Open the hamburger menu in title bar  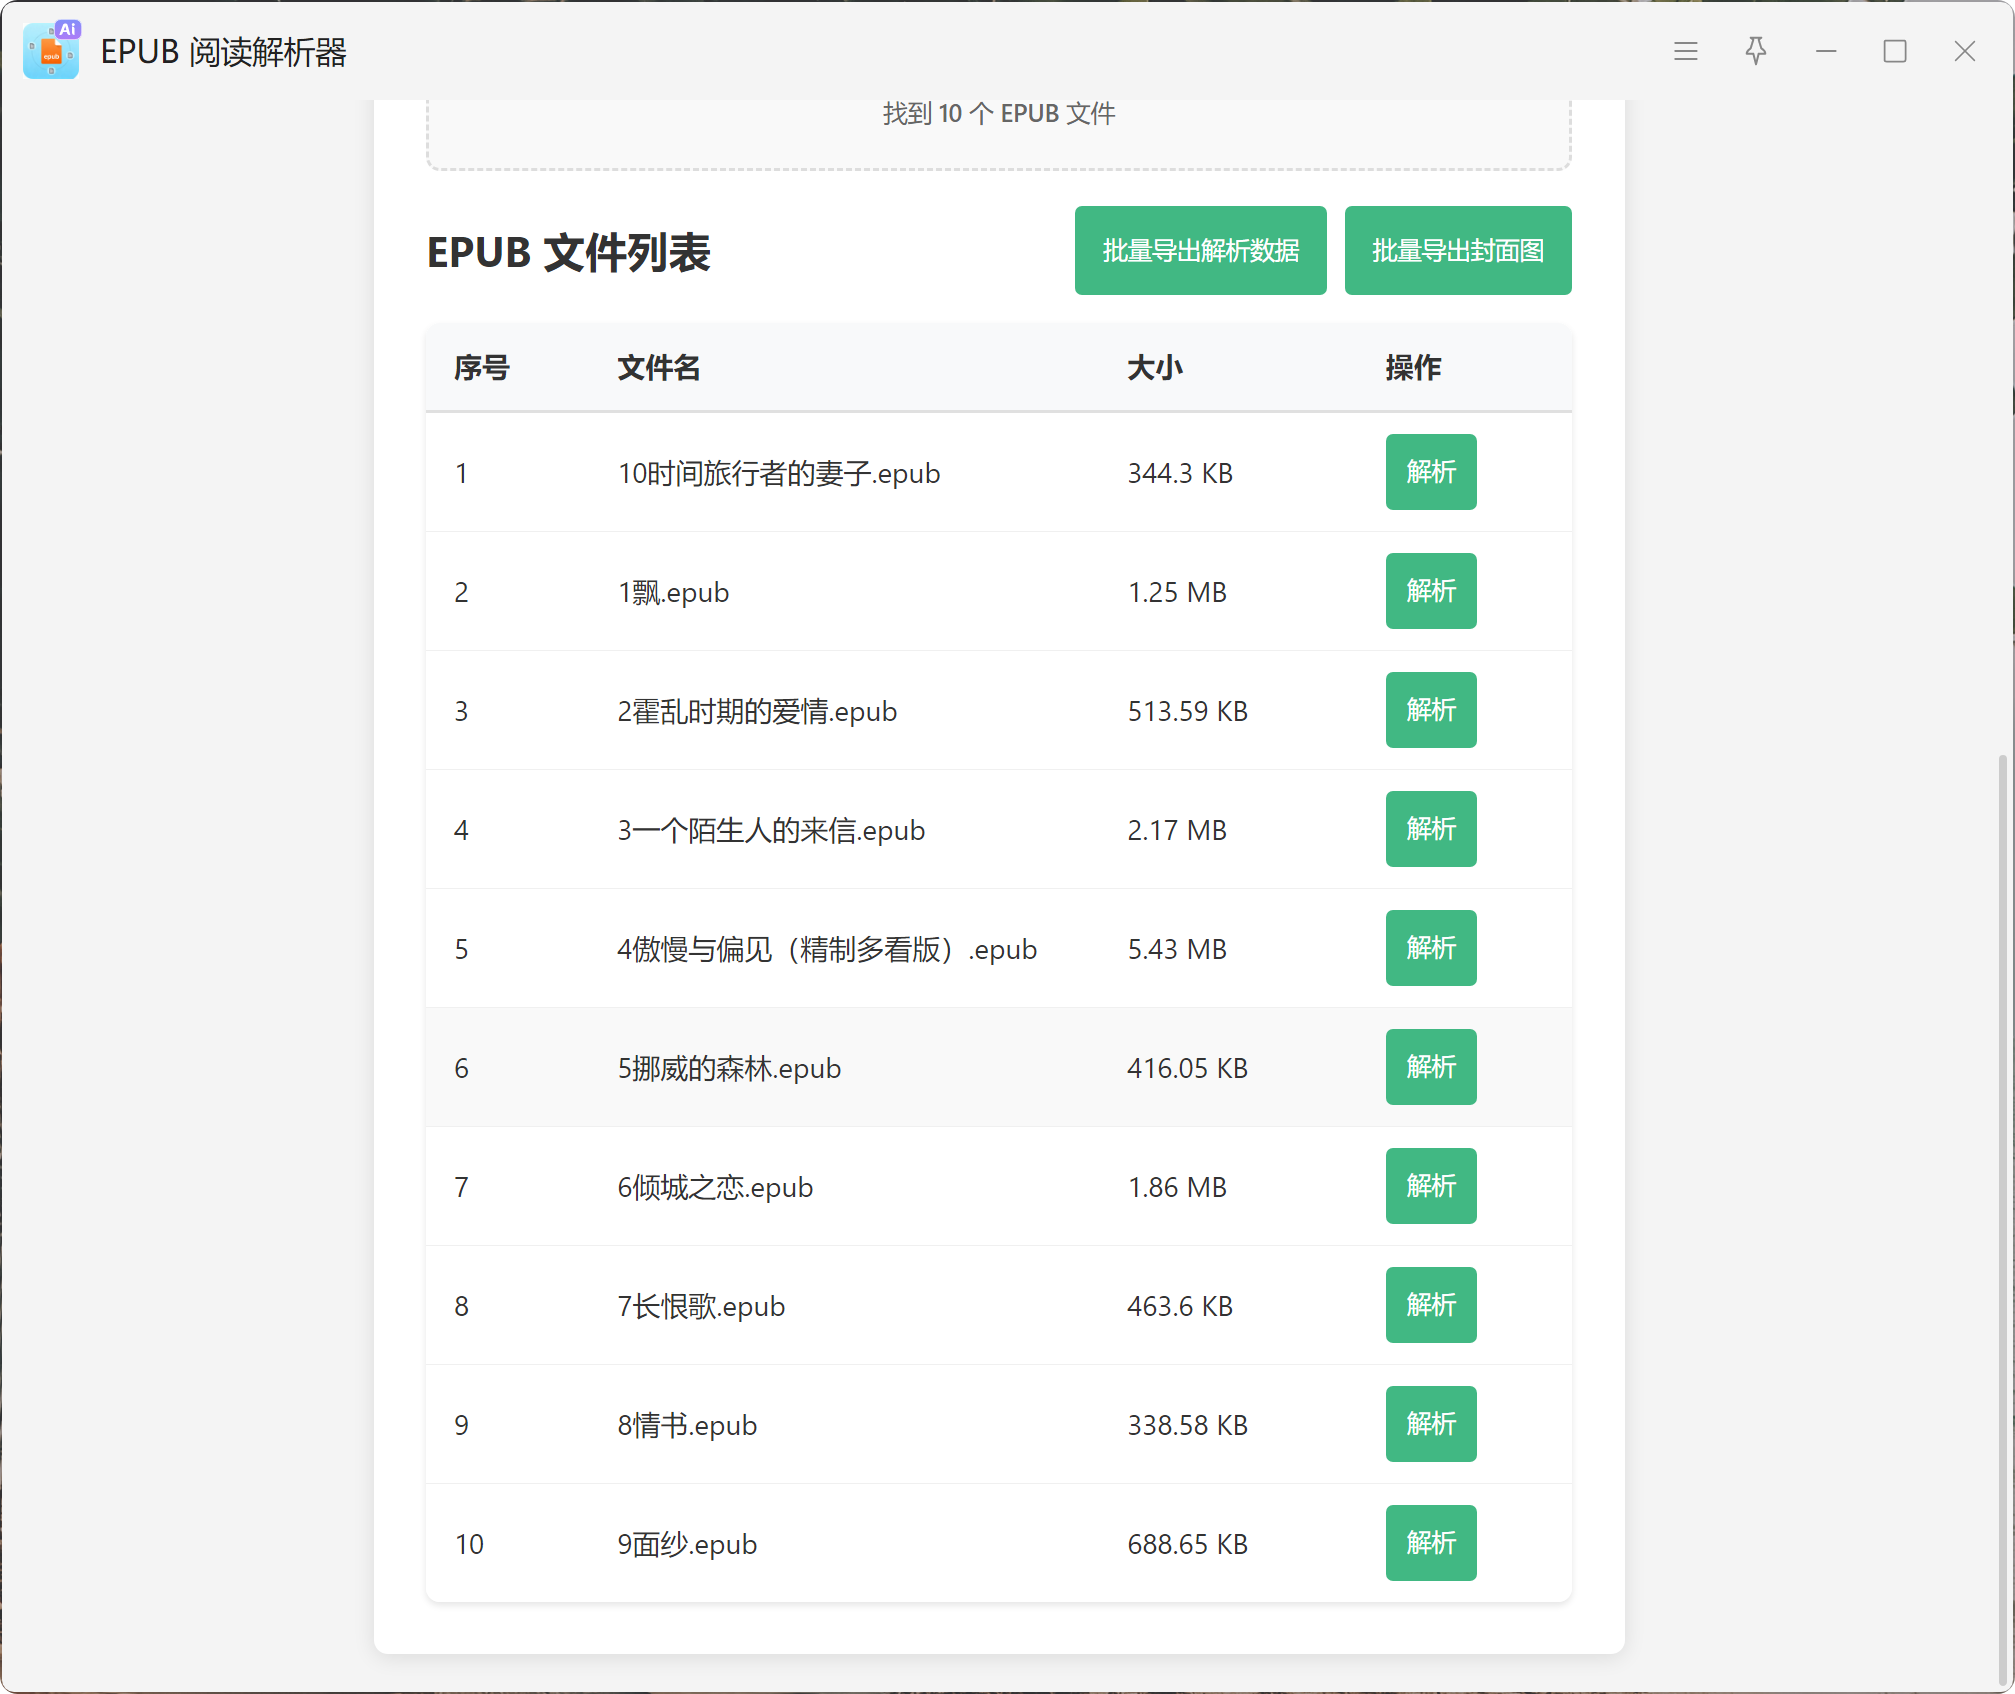(x=1685, y=51)
